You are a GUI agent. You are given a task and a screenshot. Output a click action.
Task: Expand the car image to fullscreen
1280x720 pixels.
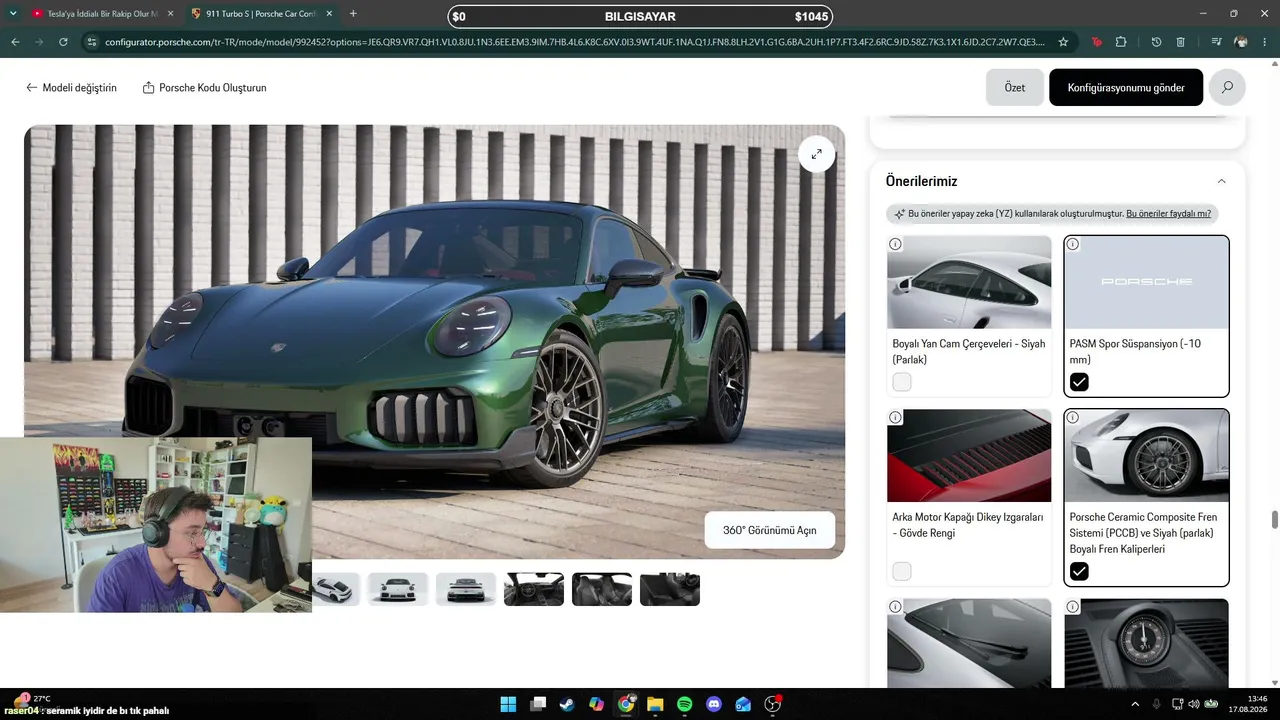click(x=816, y=154)
